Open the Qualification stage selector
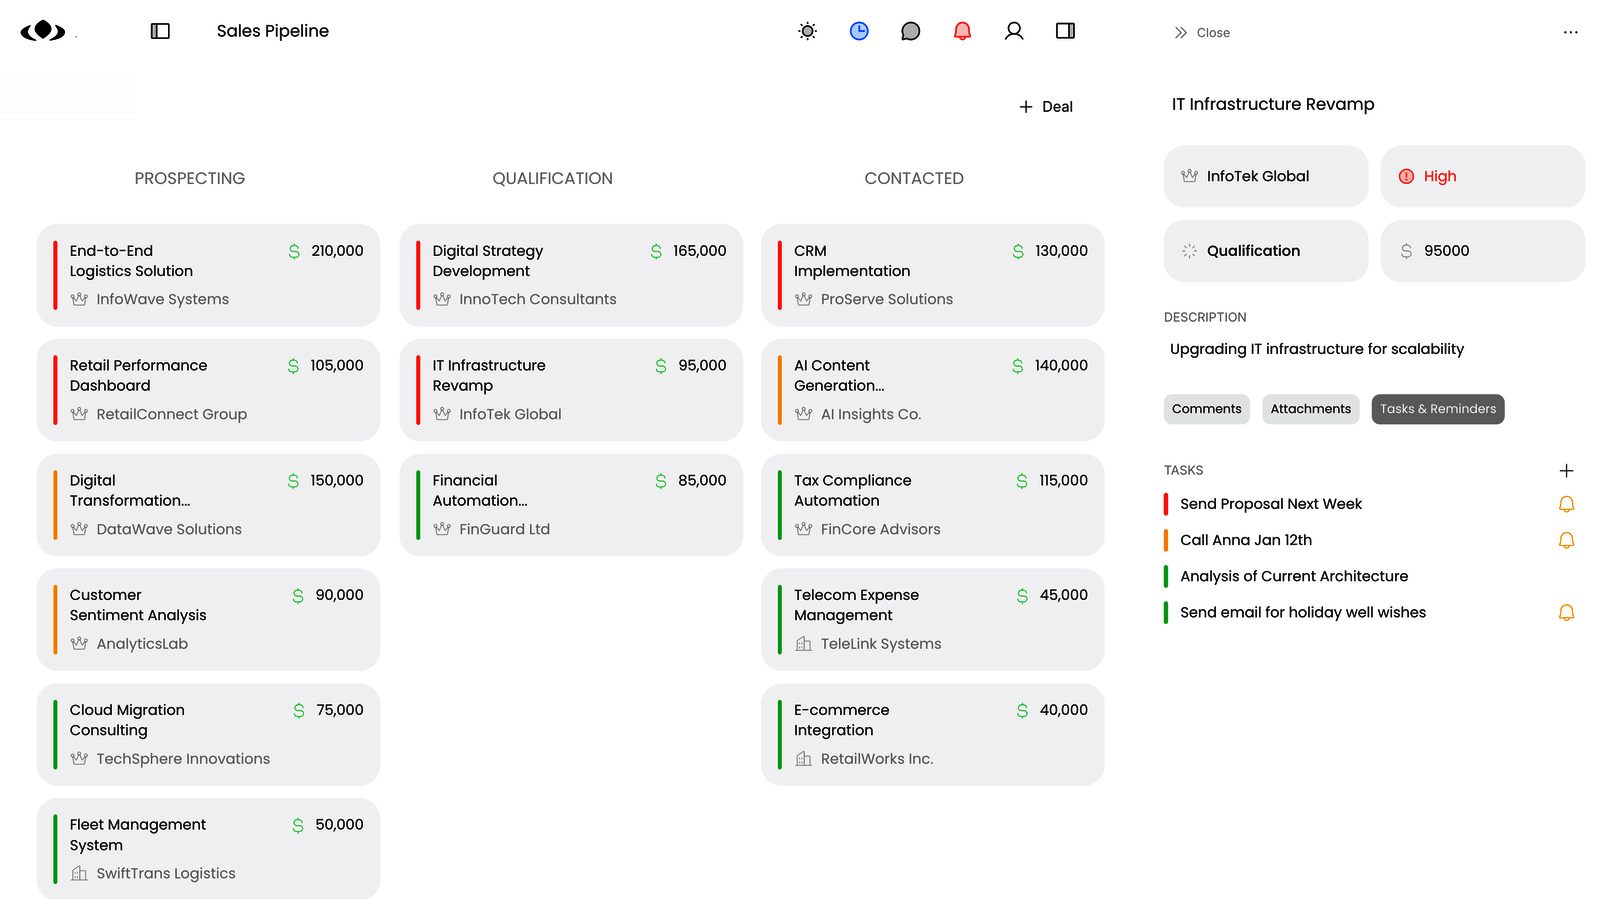Image resolution: width=1600 pixels, height=921 pixels. click(x=1265, y=251)
